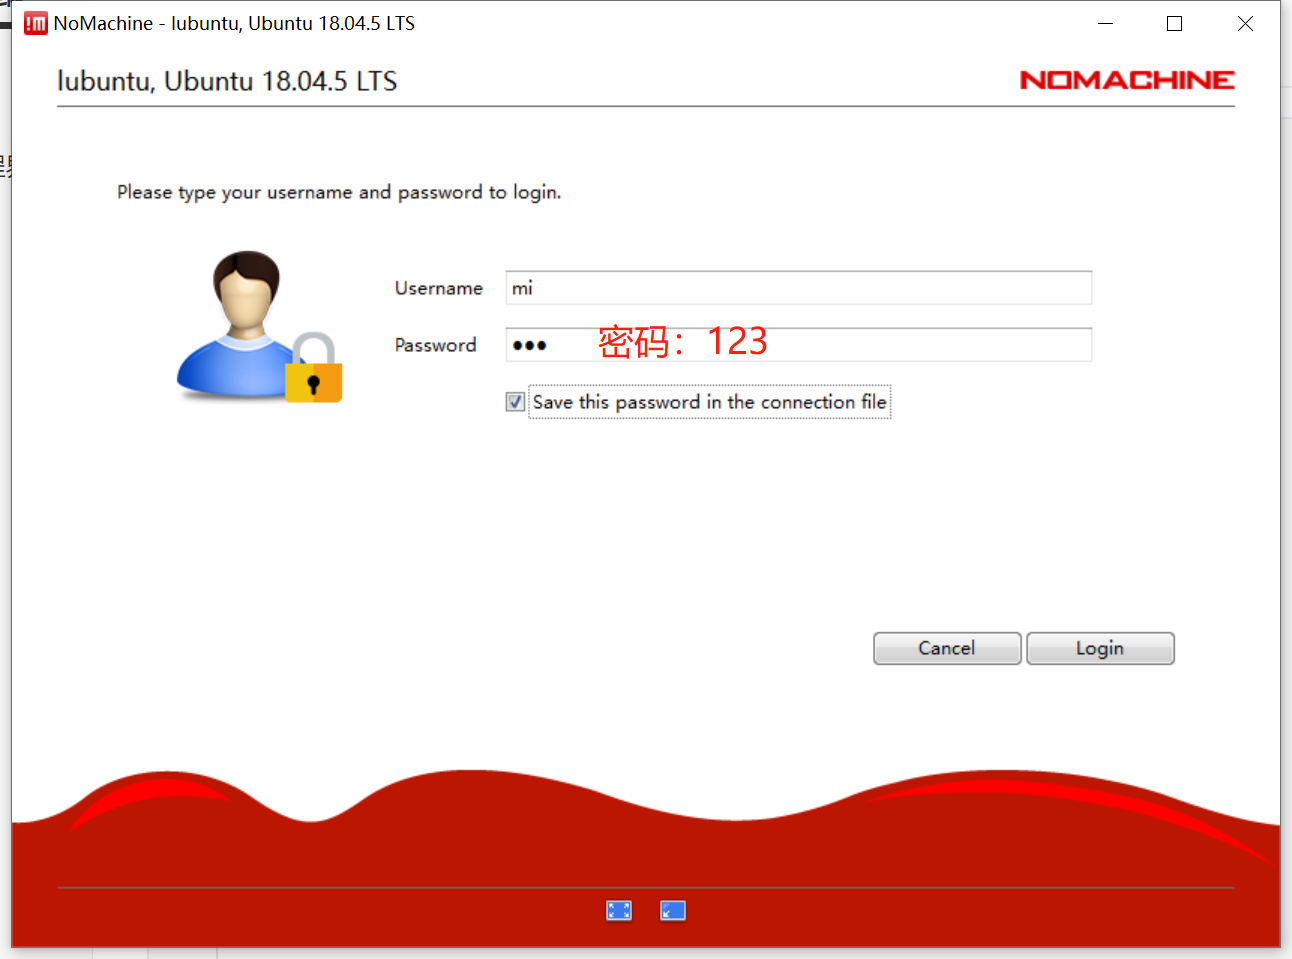Screen dimensions: 1292x959
Task: Toggle Save this password checkbox
Action: point(515,402)
